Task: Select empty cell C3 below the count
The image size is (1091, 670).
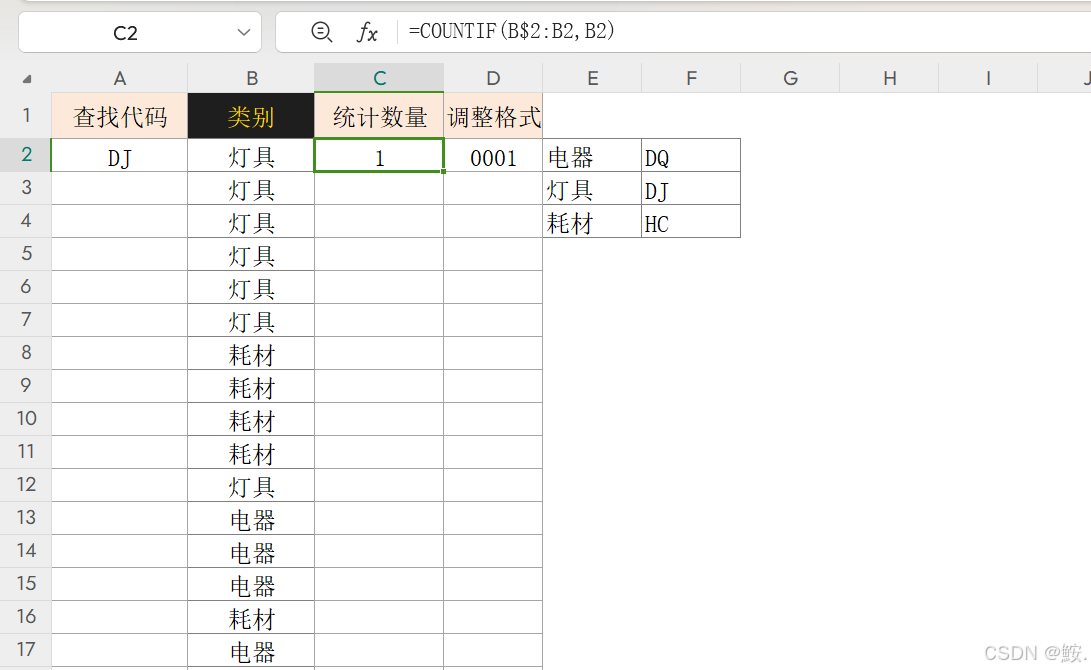Action: point(379,188)
